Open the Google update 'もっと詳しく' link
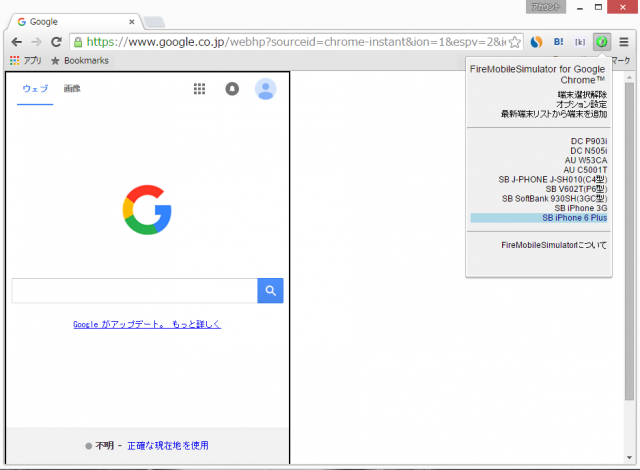This screenshot has width=640, height=470. tap(147, 324)
